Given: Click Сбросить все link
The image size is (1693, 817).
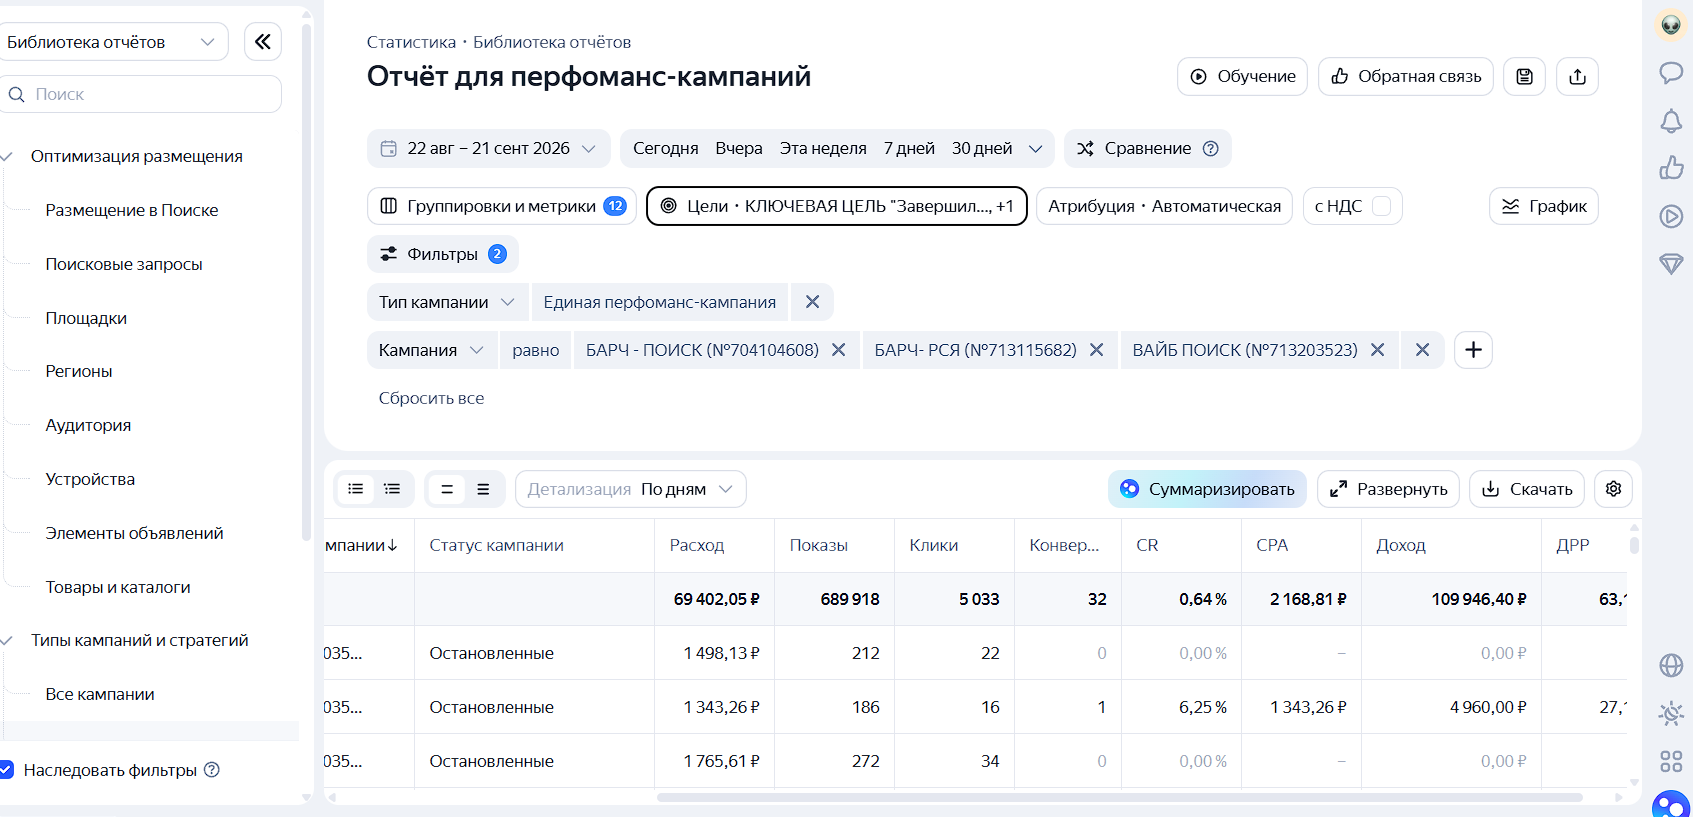Looking at the screenshot, I should coord(431,398).
